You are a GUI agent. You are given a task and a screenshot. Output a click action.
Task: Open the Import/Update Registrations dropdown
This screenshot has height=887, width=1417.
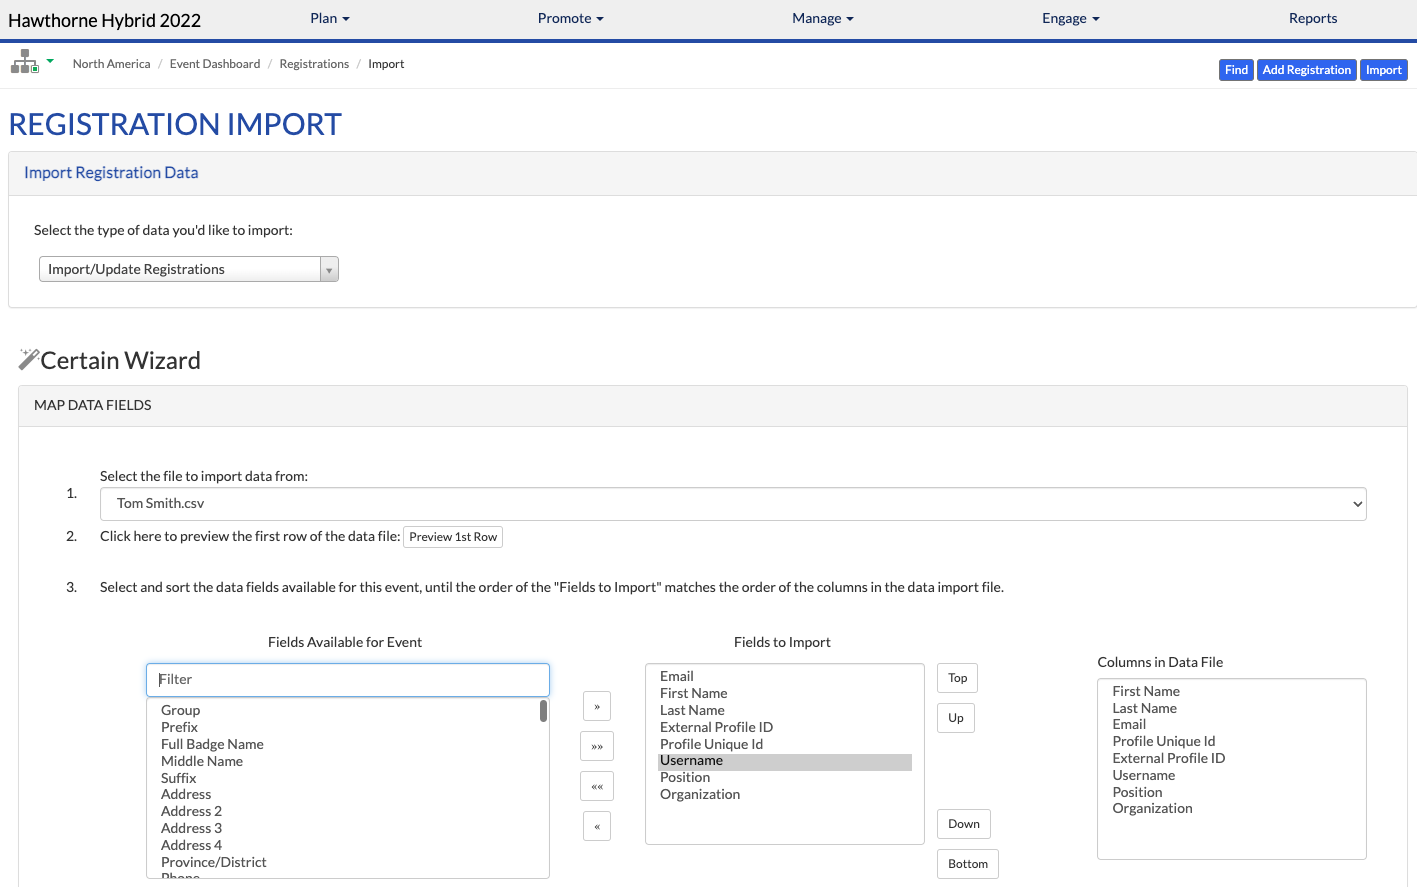189,269
